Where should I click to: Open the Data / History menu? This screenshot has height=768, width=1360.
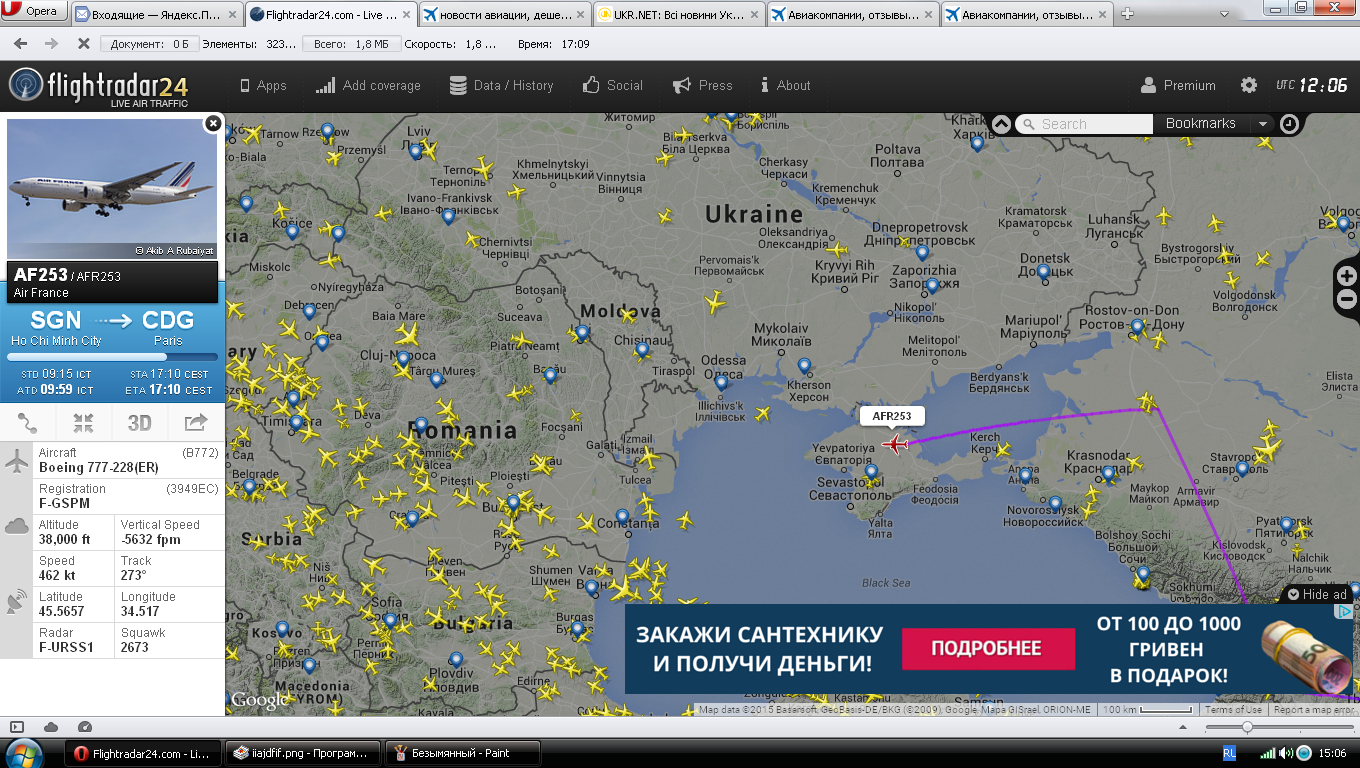[501, 86]
